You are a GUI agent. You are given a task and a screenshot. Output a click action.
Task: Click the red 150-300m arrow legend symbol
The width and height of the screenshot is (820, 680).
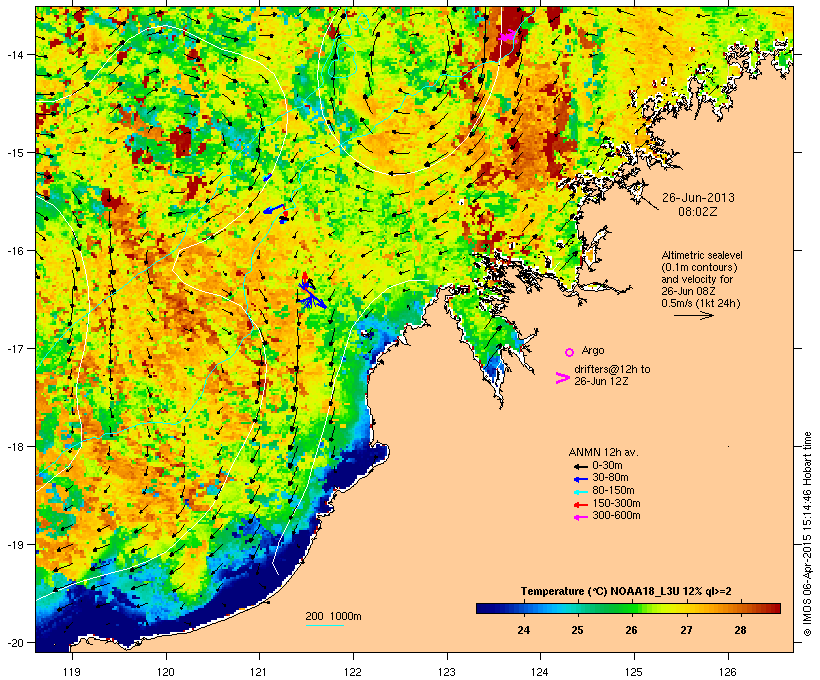tap(581, 504)
